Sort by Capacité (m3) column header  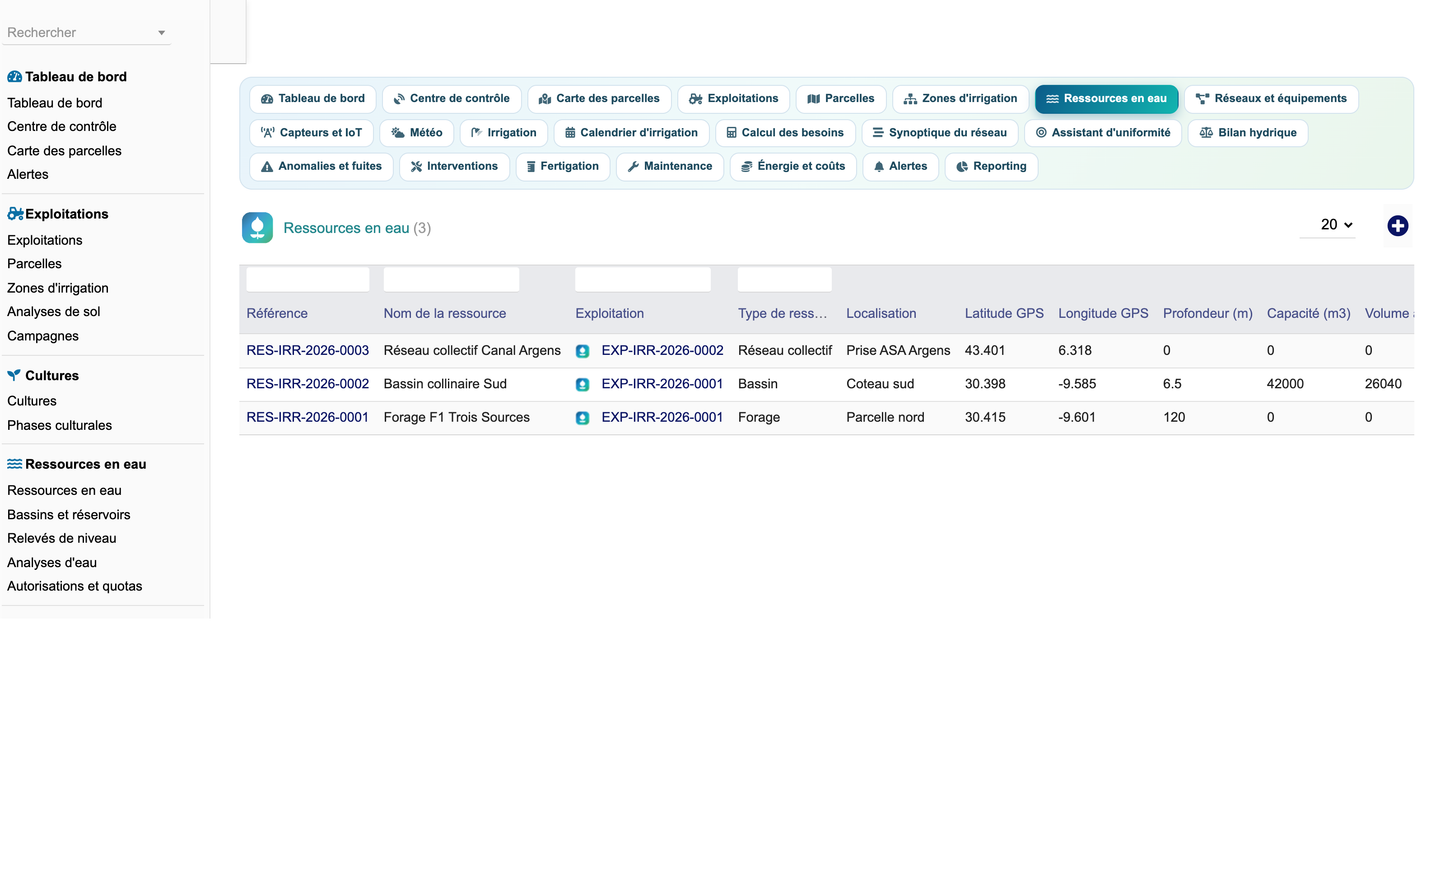tap(1309, 314)
